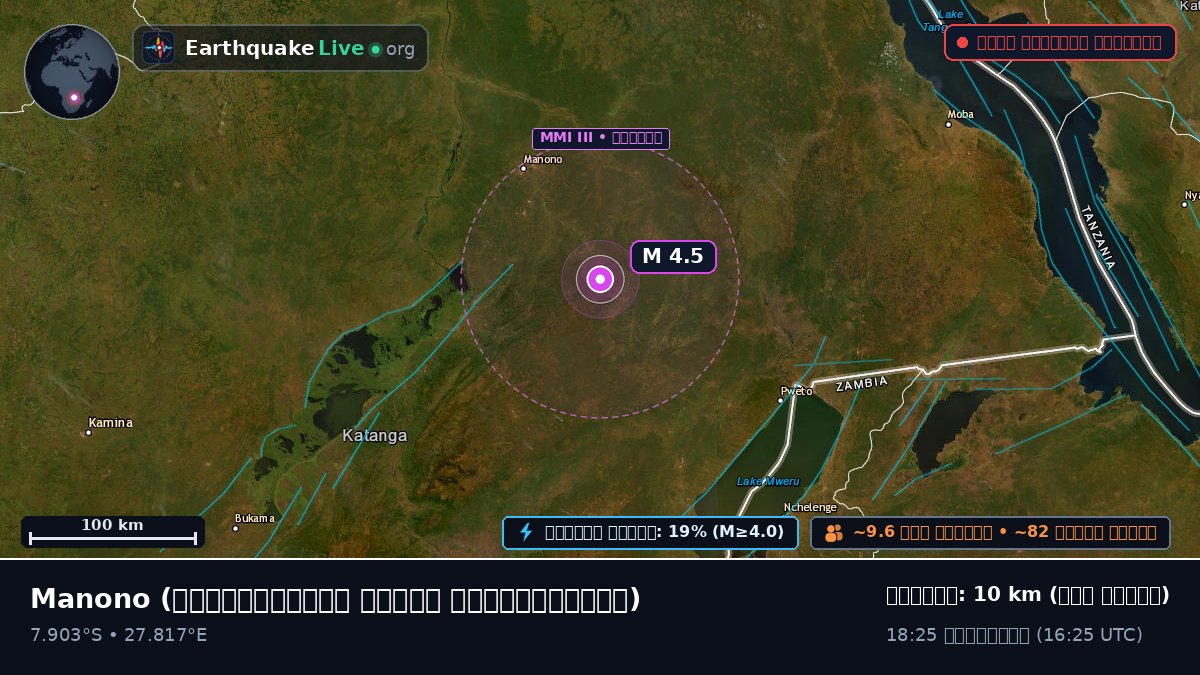Click the Nchelenge place name
The image size is (1200, 675).
point(810,507)
